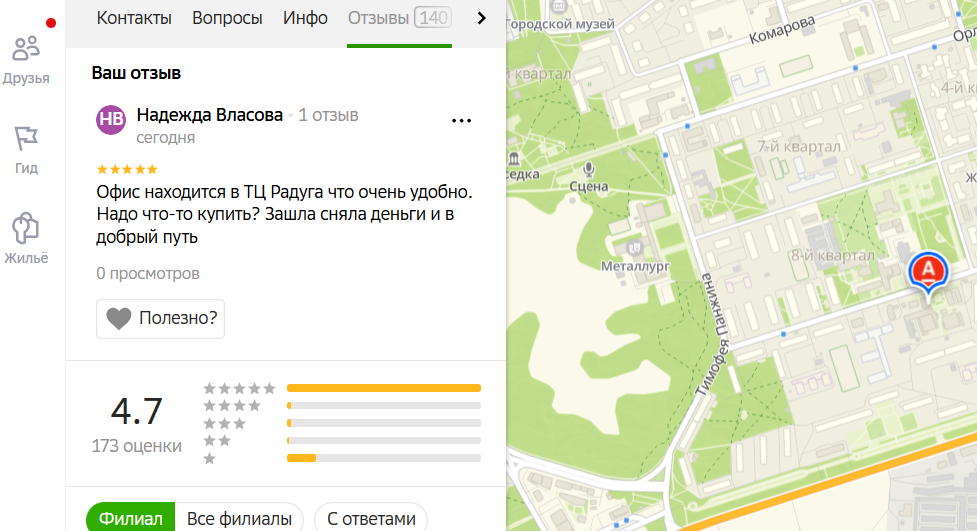Show more tabs with right chevron
Image resolution: width=977 pixels, height=531 pixels.
481,18
